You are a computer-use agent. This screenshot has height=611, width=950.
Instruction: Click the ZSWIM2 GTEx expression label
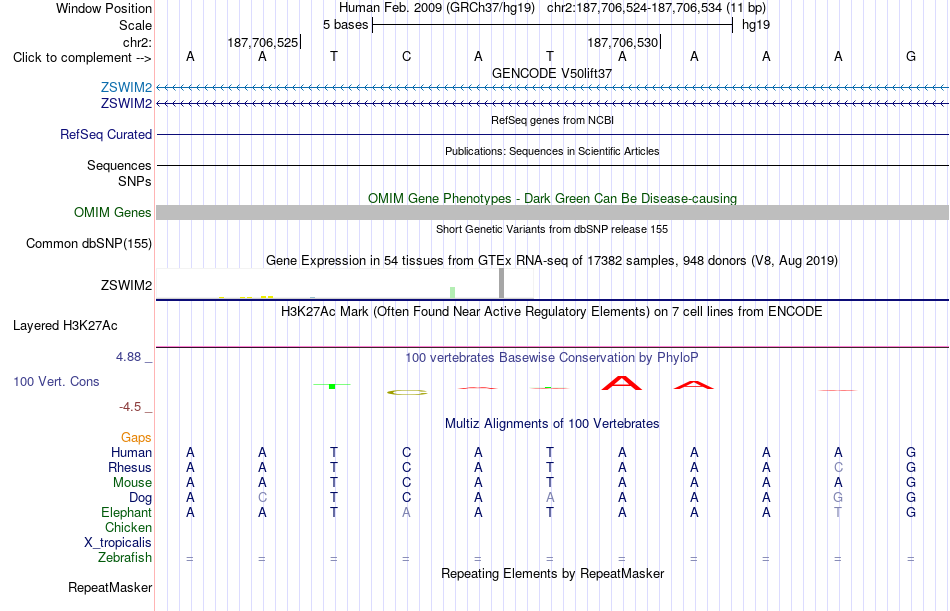point(126,285)
